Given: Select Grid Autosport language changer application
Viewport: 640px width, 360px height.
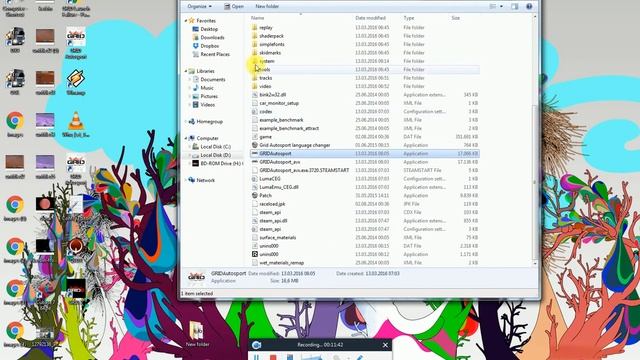Looking at the screenshot, I should 364,145.
